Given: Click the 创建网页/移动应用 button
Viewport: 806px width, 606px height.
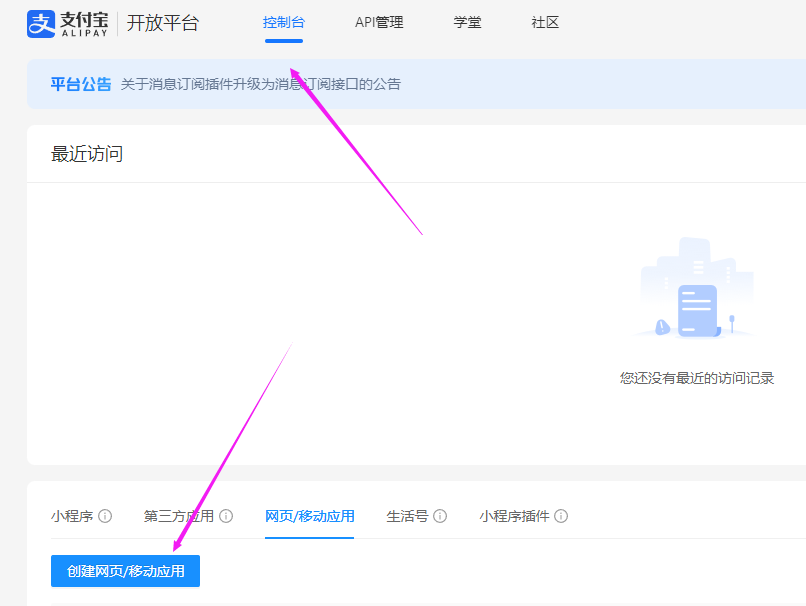Looking at the screenshot, I should point(125,571).
